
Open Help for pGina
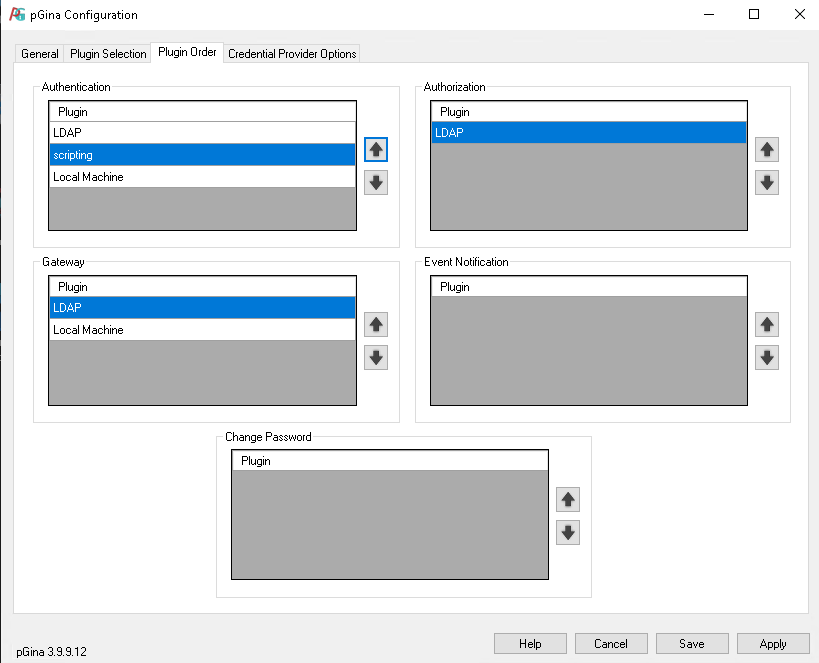coord(530,644)
